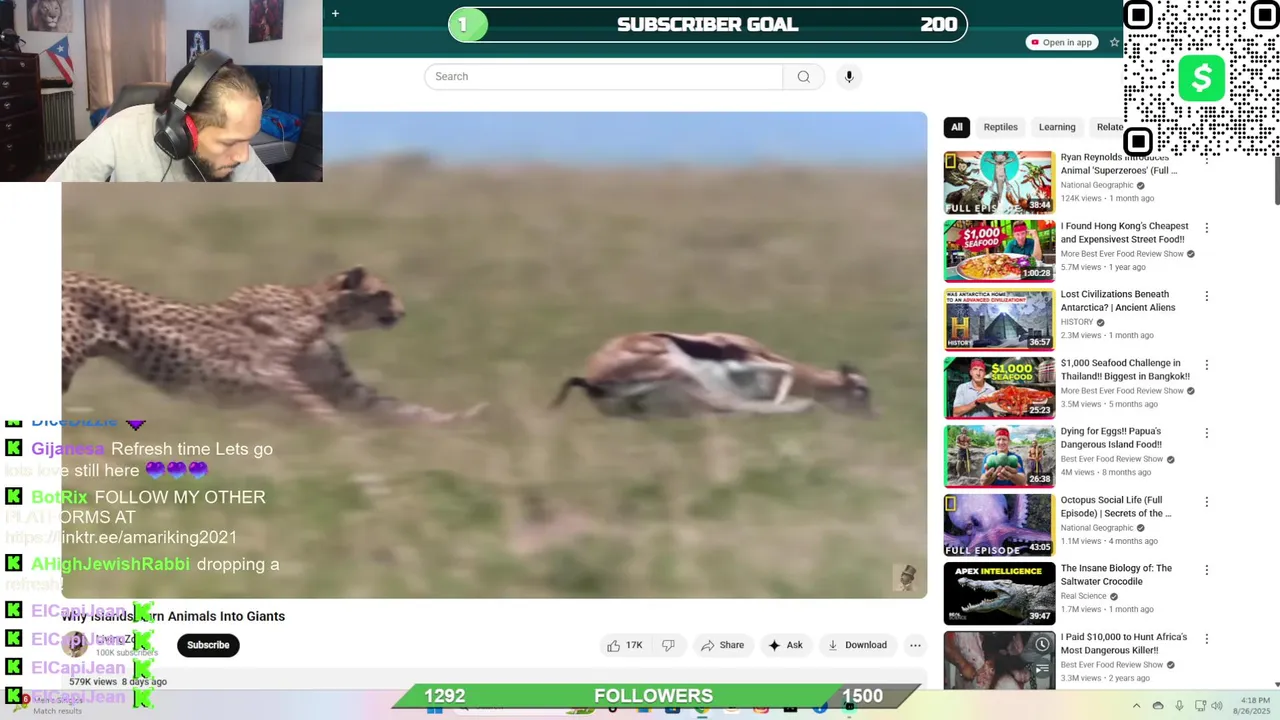Screen dimensions: 1280x720
Task: Open 'Octopus Social Life (Full Episode)' title
Action: pyautogui.click(x=1116, y=507)
